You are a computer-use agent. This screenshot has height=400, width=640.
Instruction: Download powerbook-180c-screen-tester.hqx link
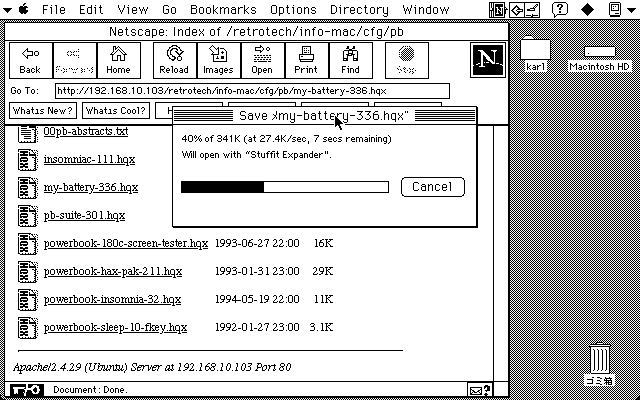coord(126,243)
